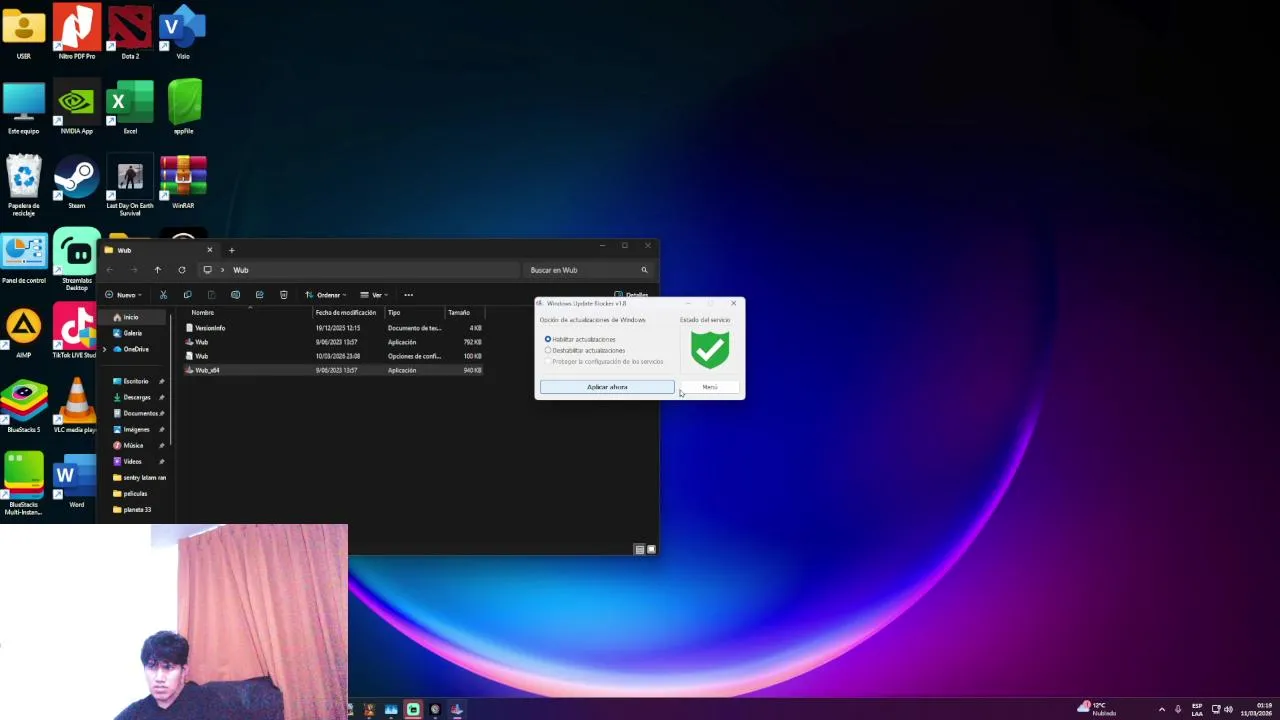Select the Deshabilitar actualizaciones radio button
This screenshot has width=1280, height=720.
click(x=548, y=350)
